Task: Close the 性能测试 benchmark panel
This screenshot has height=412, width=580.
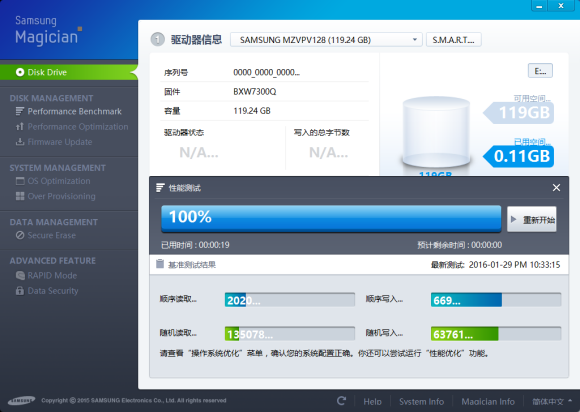Action: click(x=556, y=188)
